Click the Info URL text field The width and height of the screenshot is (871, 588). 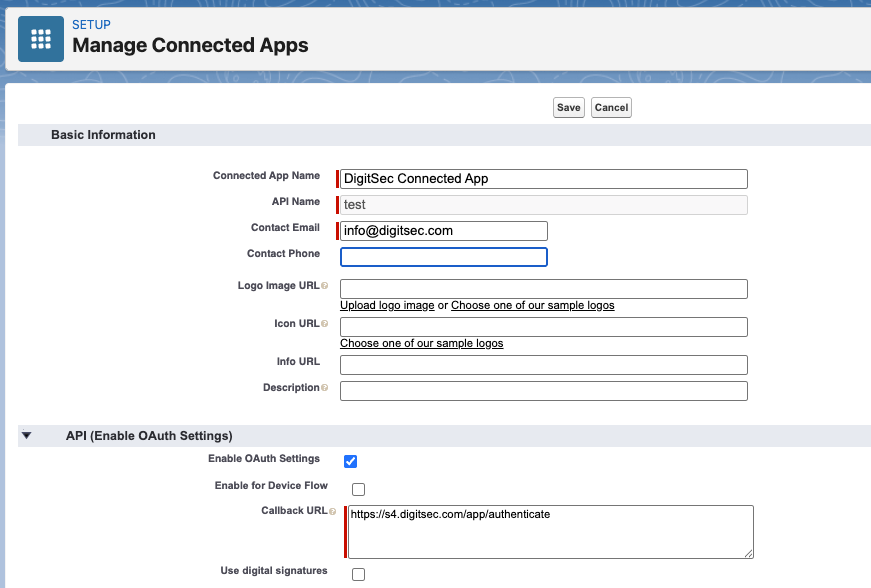click(544, 365)
